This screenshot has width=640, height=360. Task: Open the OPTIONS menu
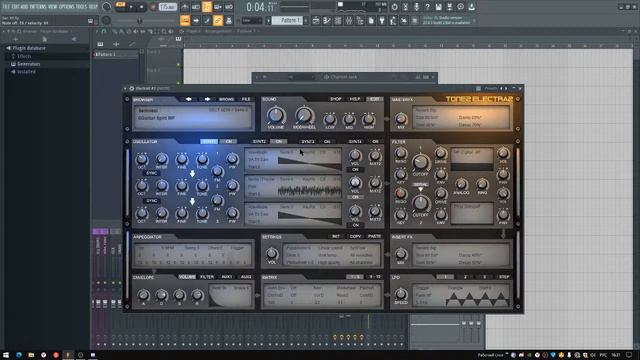(67, 7)
